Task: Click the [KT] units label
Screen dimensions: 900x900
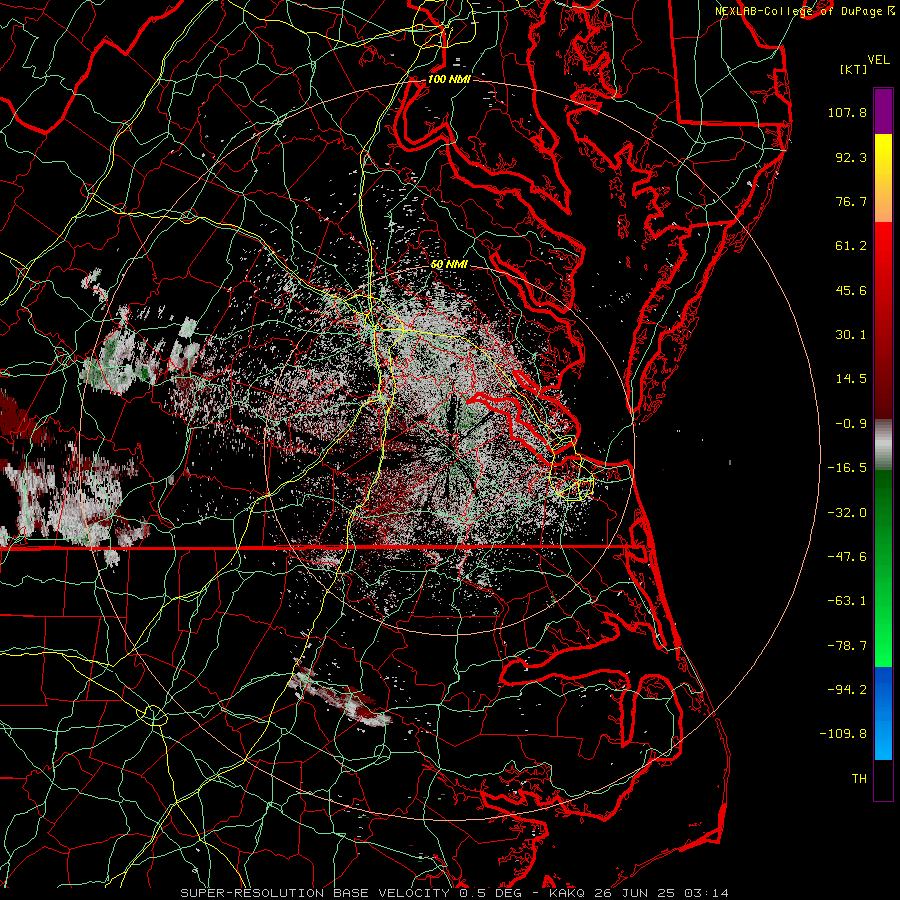Action: 854,69
